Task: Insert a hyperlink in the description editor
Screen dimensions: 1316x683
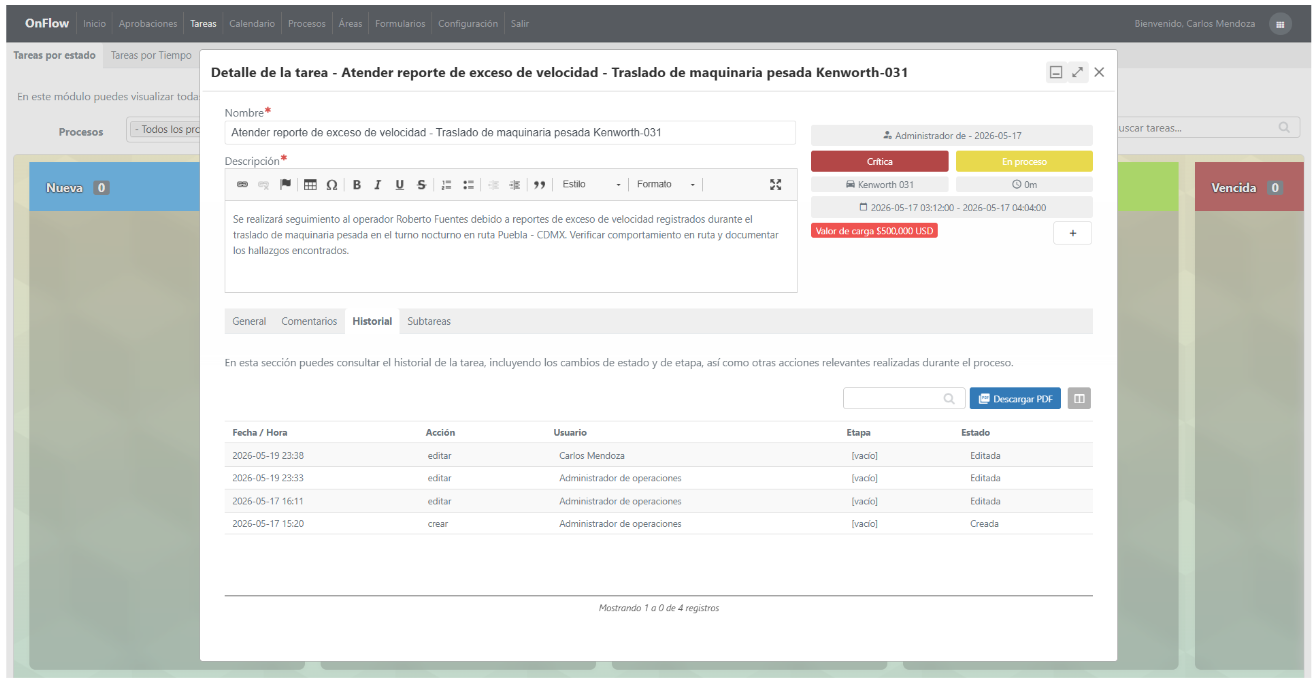Action: tap(241, 184)
